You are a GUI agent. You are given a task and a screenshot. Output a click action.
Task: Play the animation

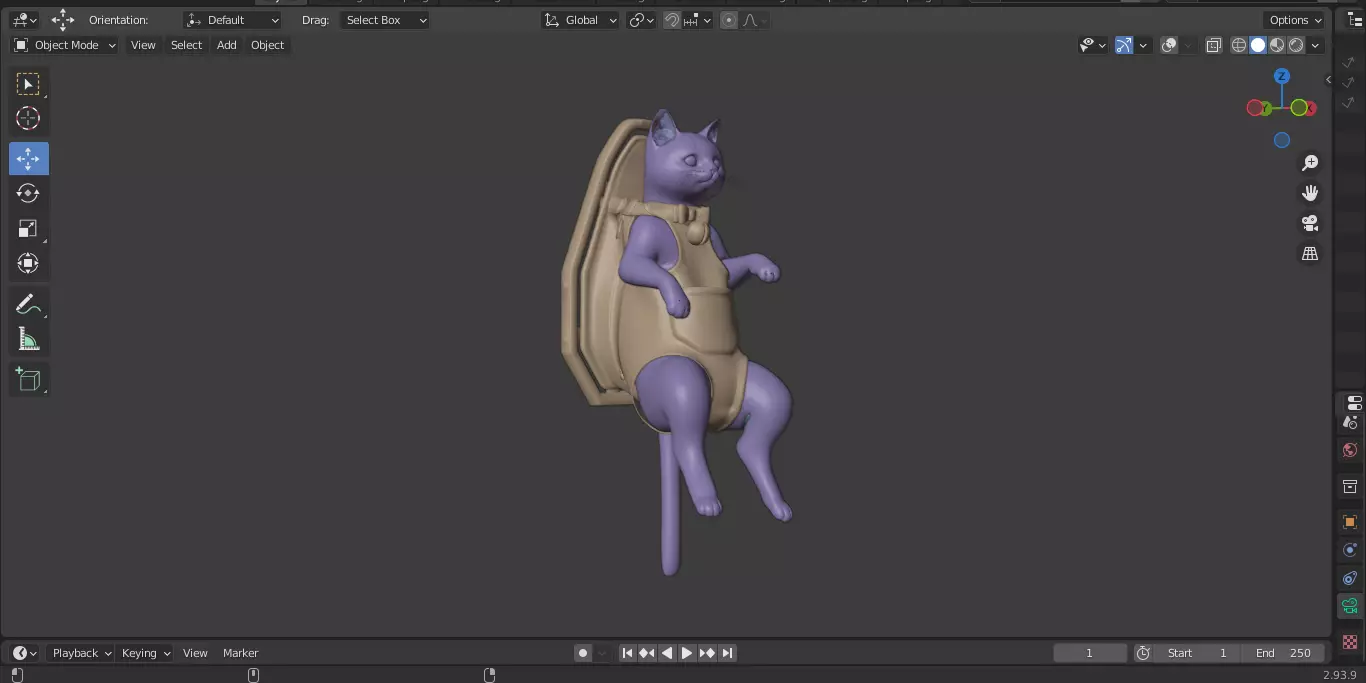[687, 653]
